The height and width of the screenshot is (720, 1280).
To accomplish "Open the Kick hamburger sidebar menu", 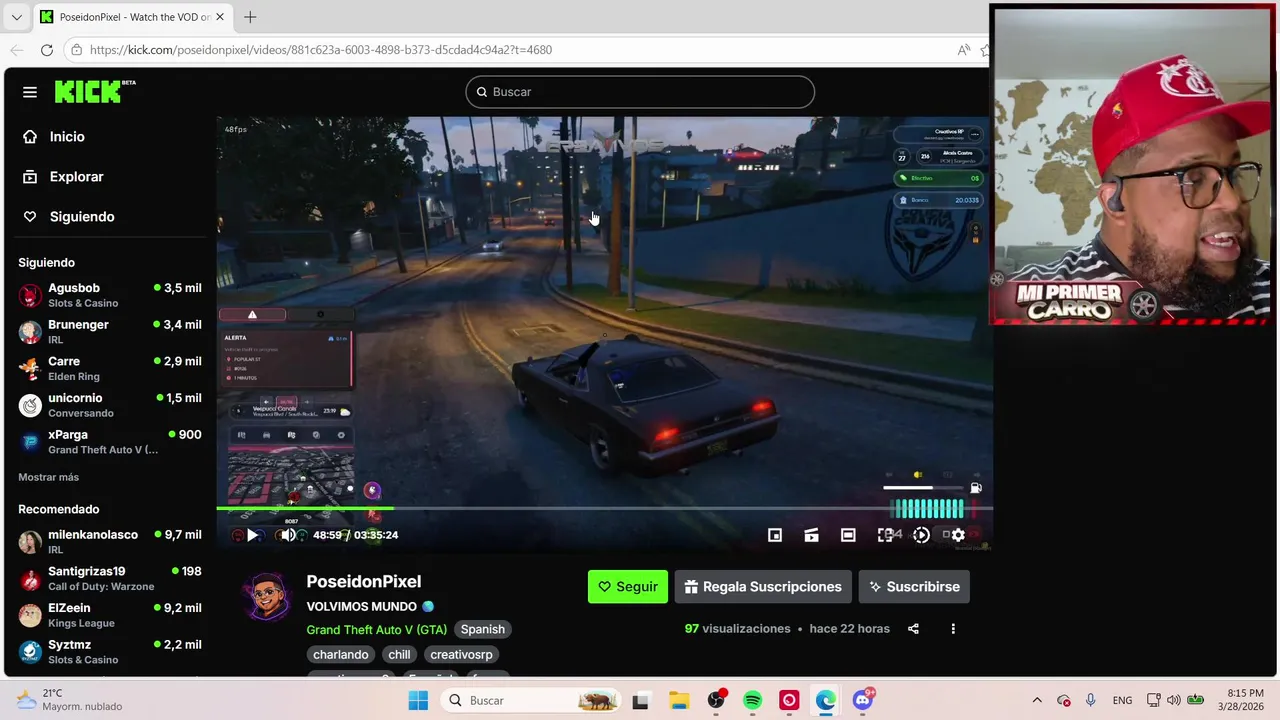I will [30, 92].
